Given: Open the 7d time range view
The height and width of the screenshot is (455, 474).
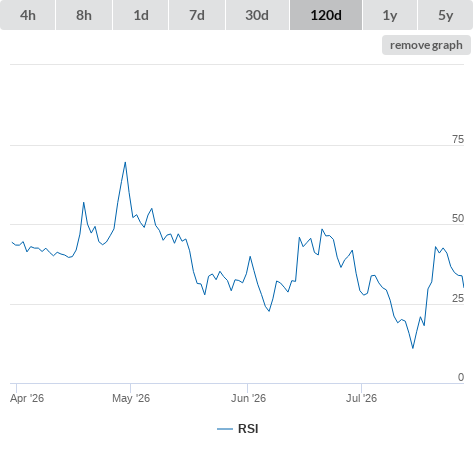Looking at the screenshot, I should [x=197, y=15].
